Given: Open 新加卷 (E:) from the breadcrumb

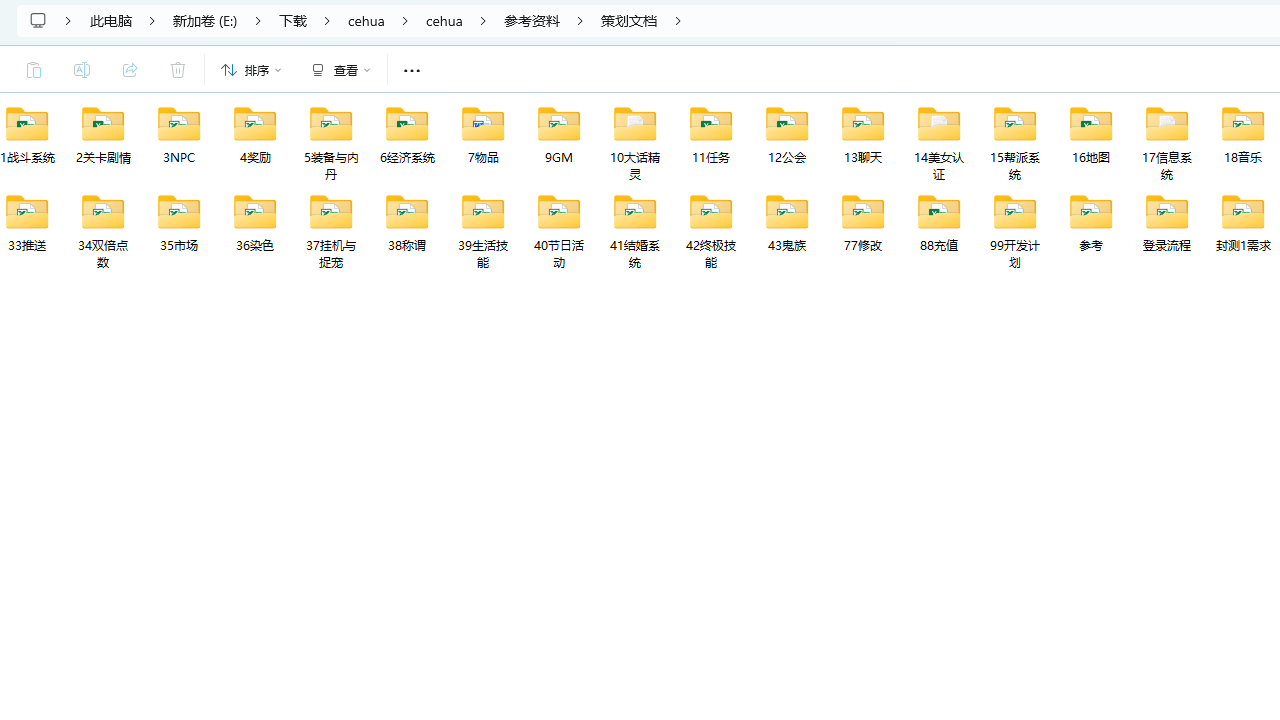Looking at the screenshot, I should pos(205,20).
